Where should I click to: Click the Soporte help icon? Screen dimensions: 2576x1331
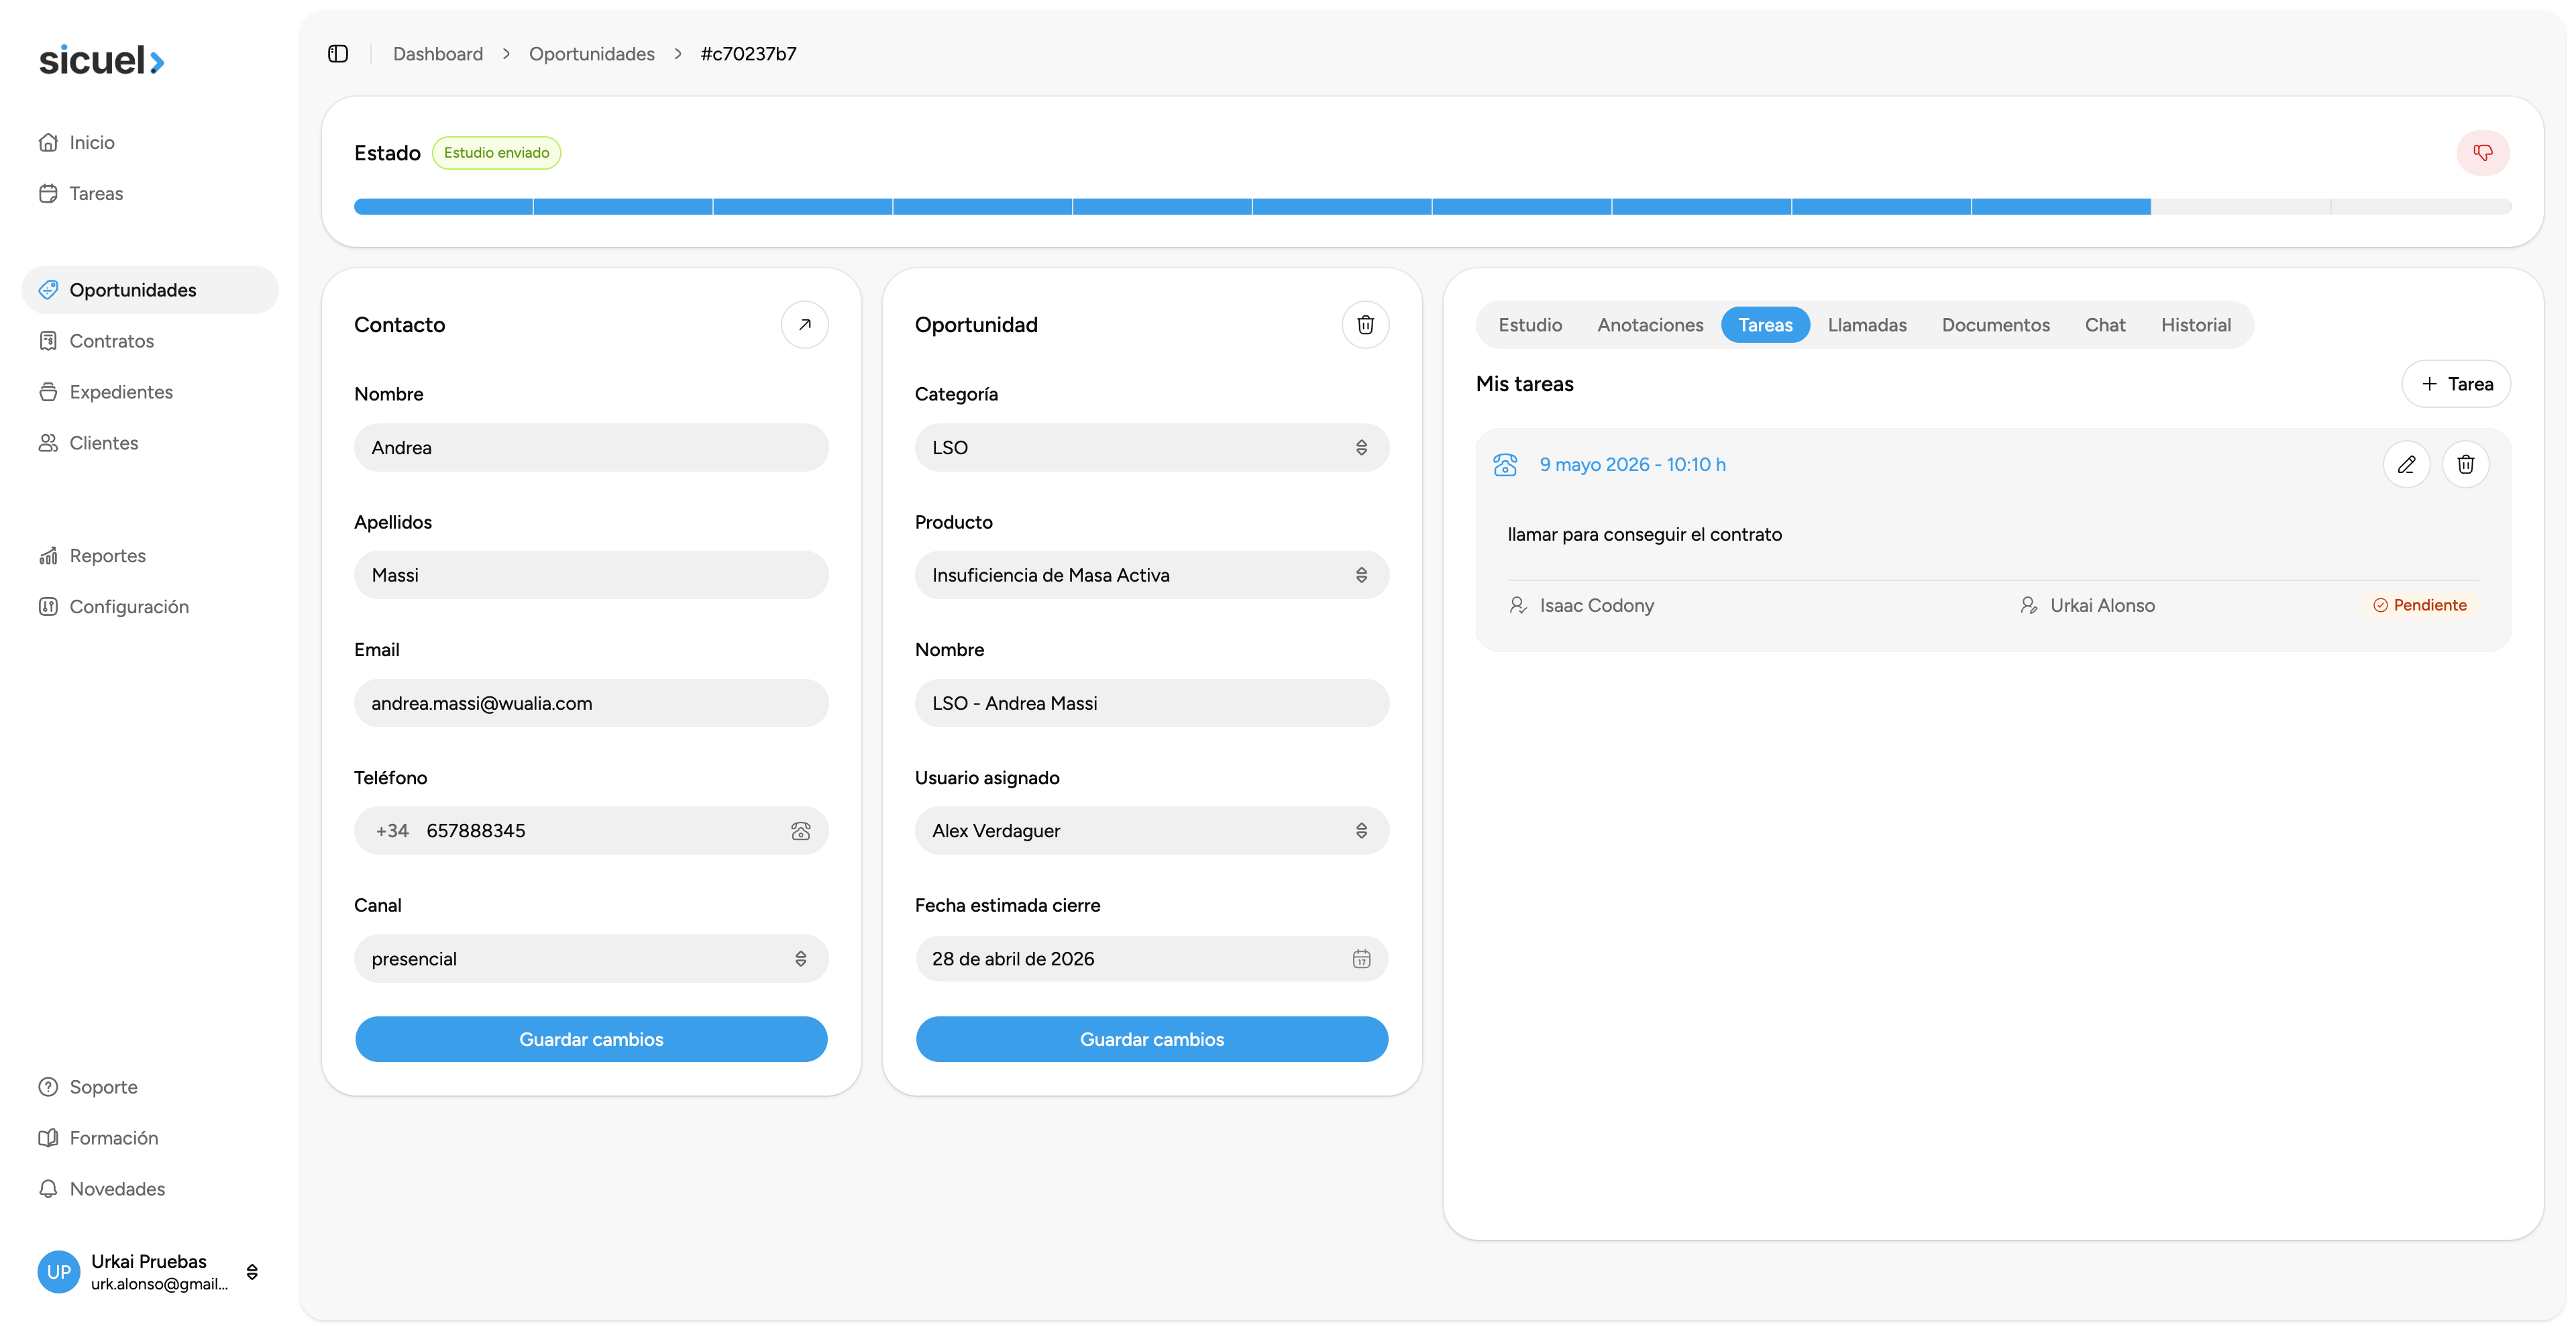click(x=48, y=1087)
